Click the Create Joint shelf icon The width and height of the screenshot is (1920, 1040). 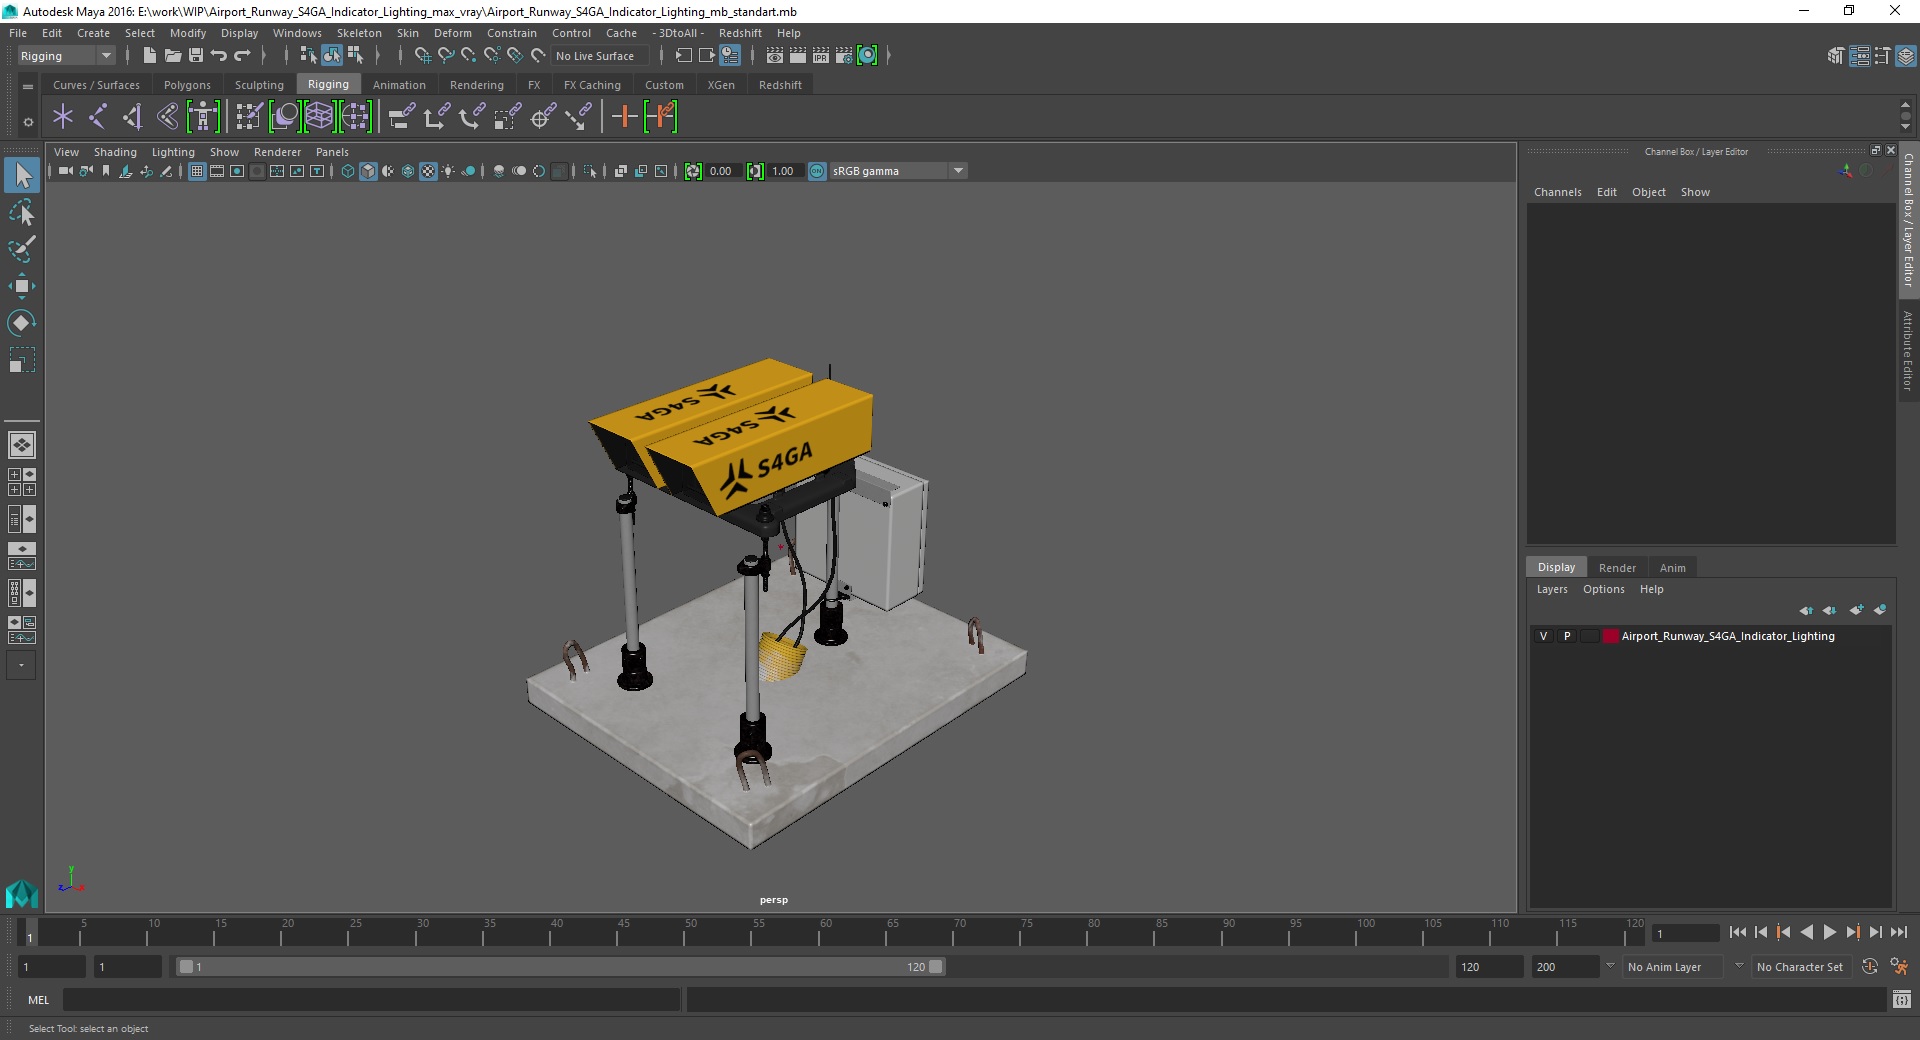(x=98, y=117)
